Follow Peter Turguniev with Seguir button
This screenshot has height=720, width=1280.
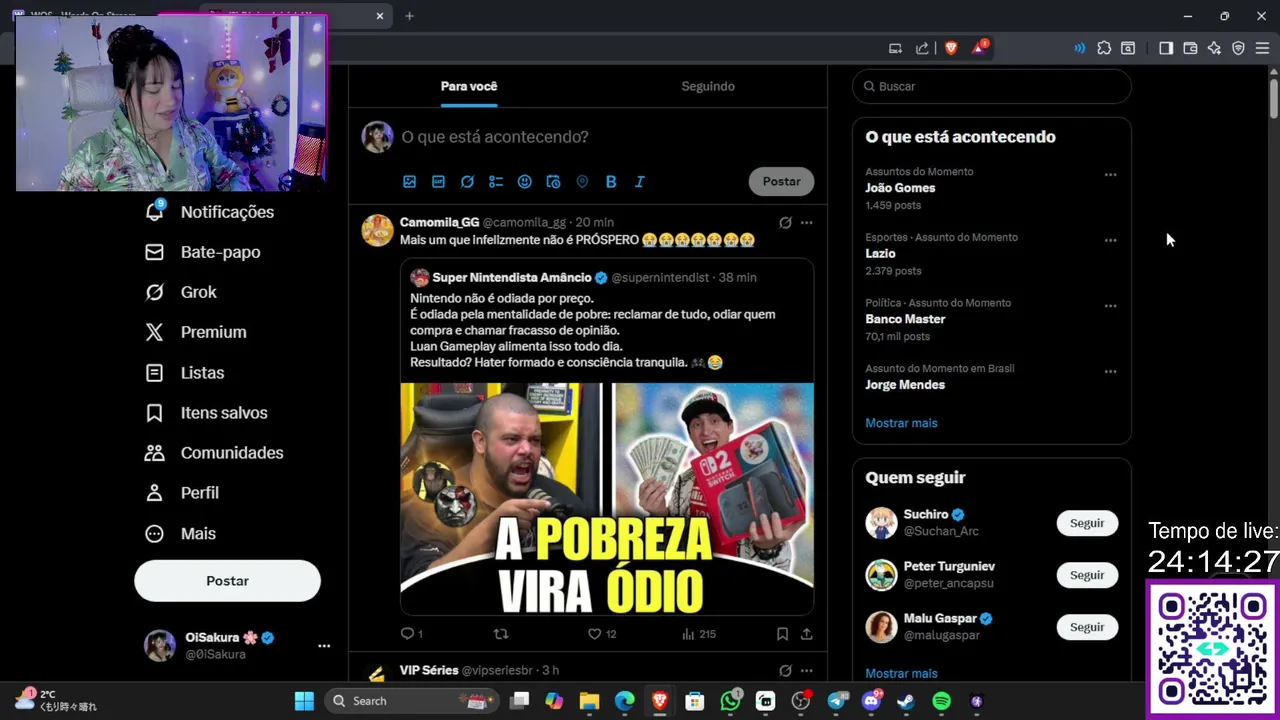(1087, 575)
